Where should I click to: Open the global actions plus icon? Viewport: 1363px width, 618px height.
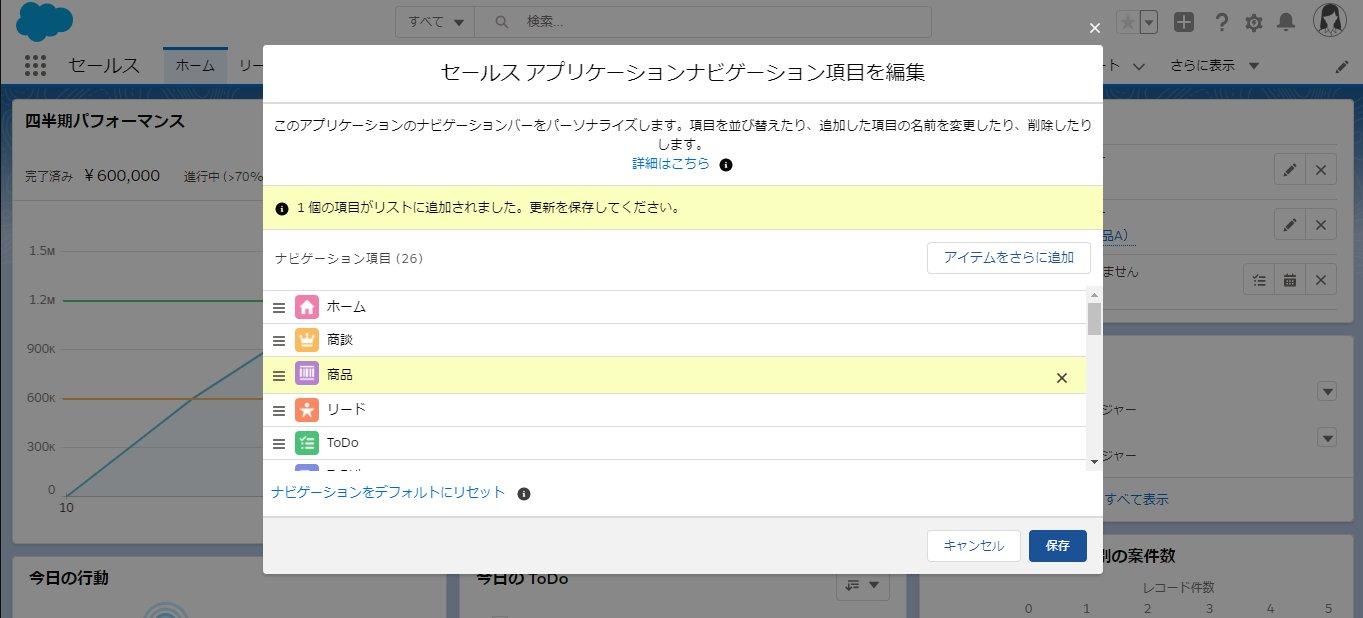click(1184, 22)
